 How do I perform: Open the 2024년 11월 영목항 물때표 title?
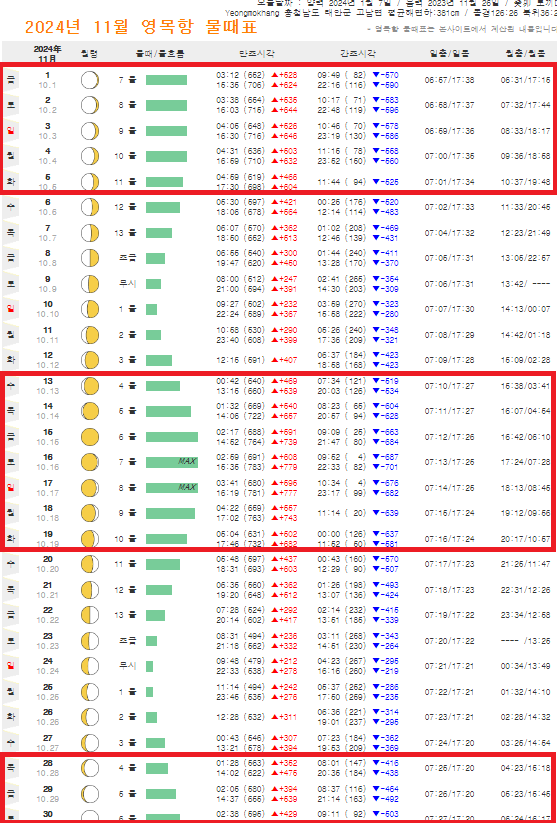(x=142, y=27)
